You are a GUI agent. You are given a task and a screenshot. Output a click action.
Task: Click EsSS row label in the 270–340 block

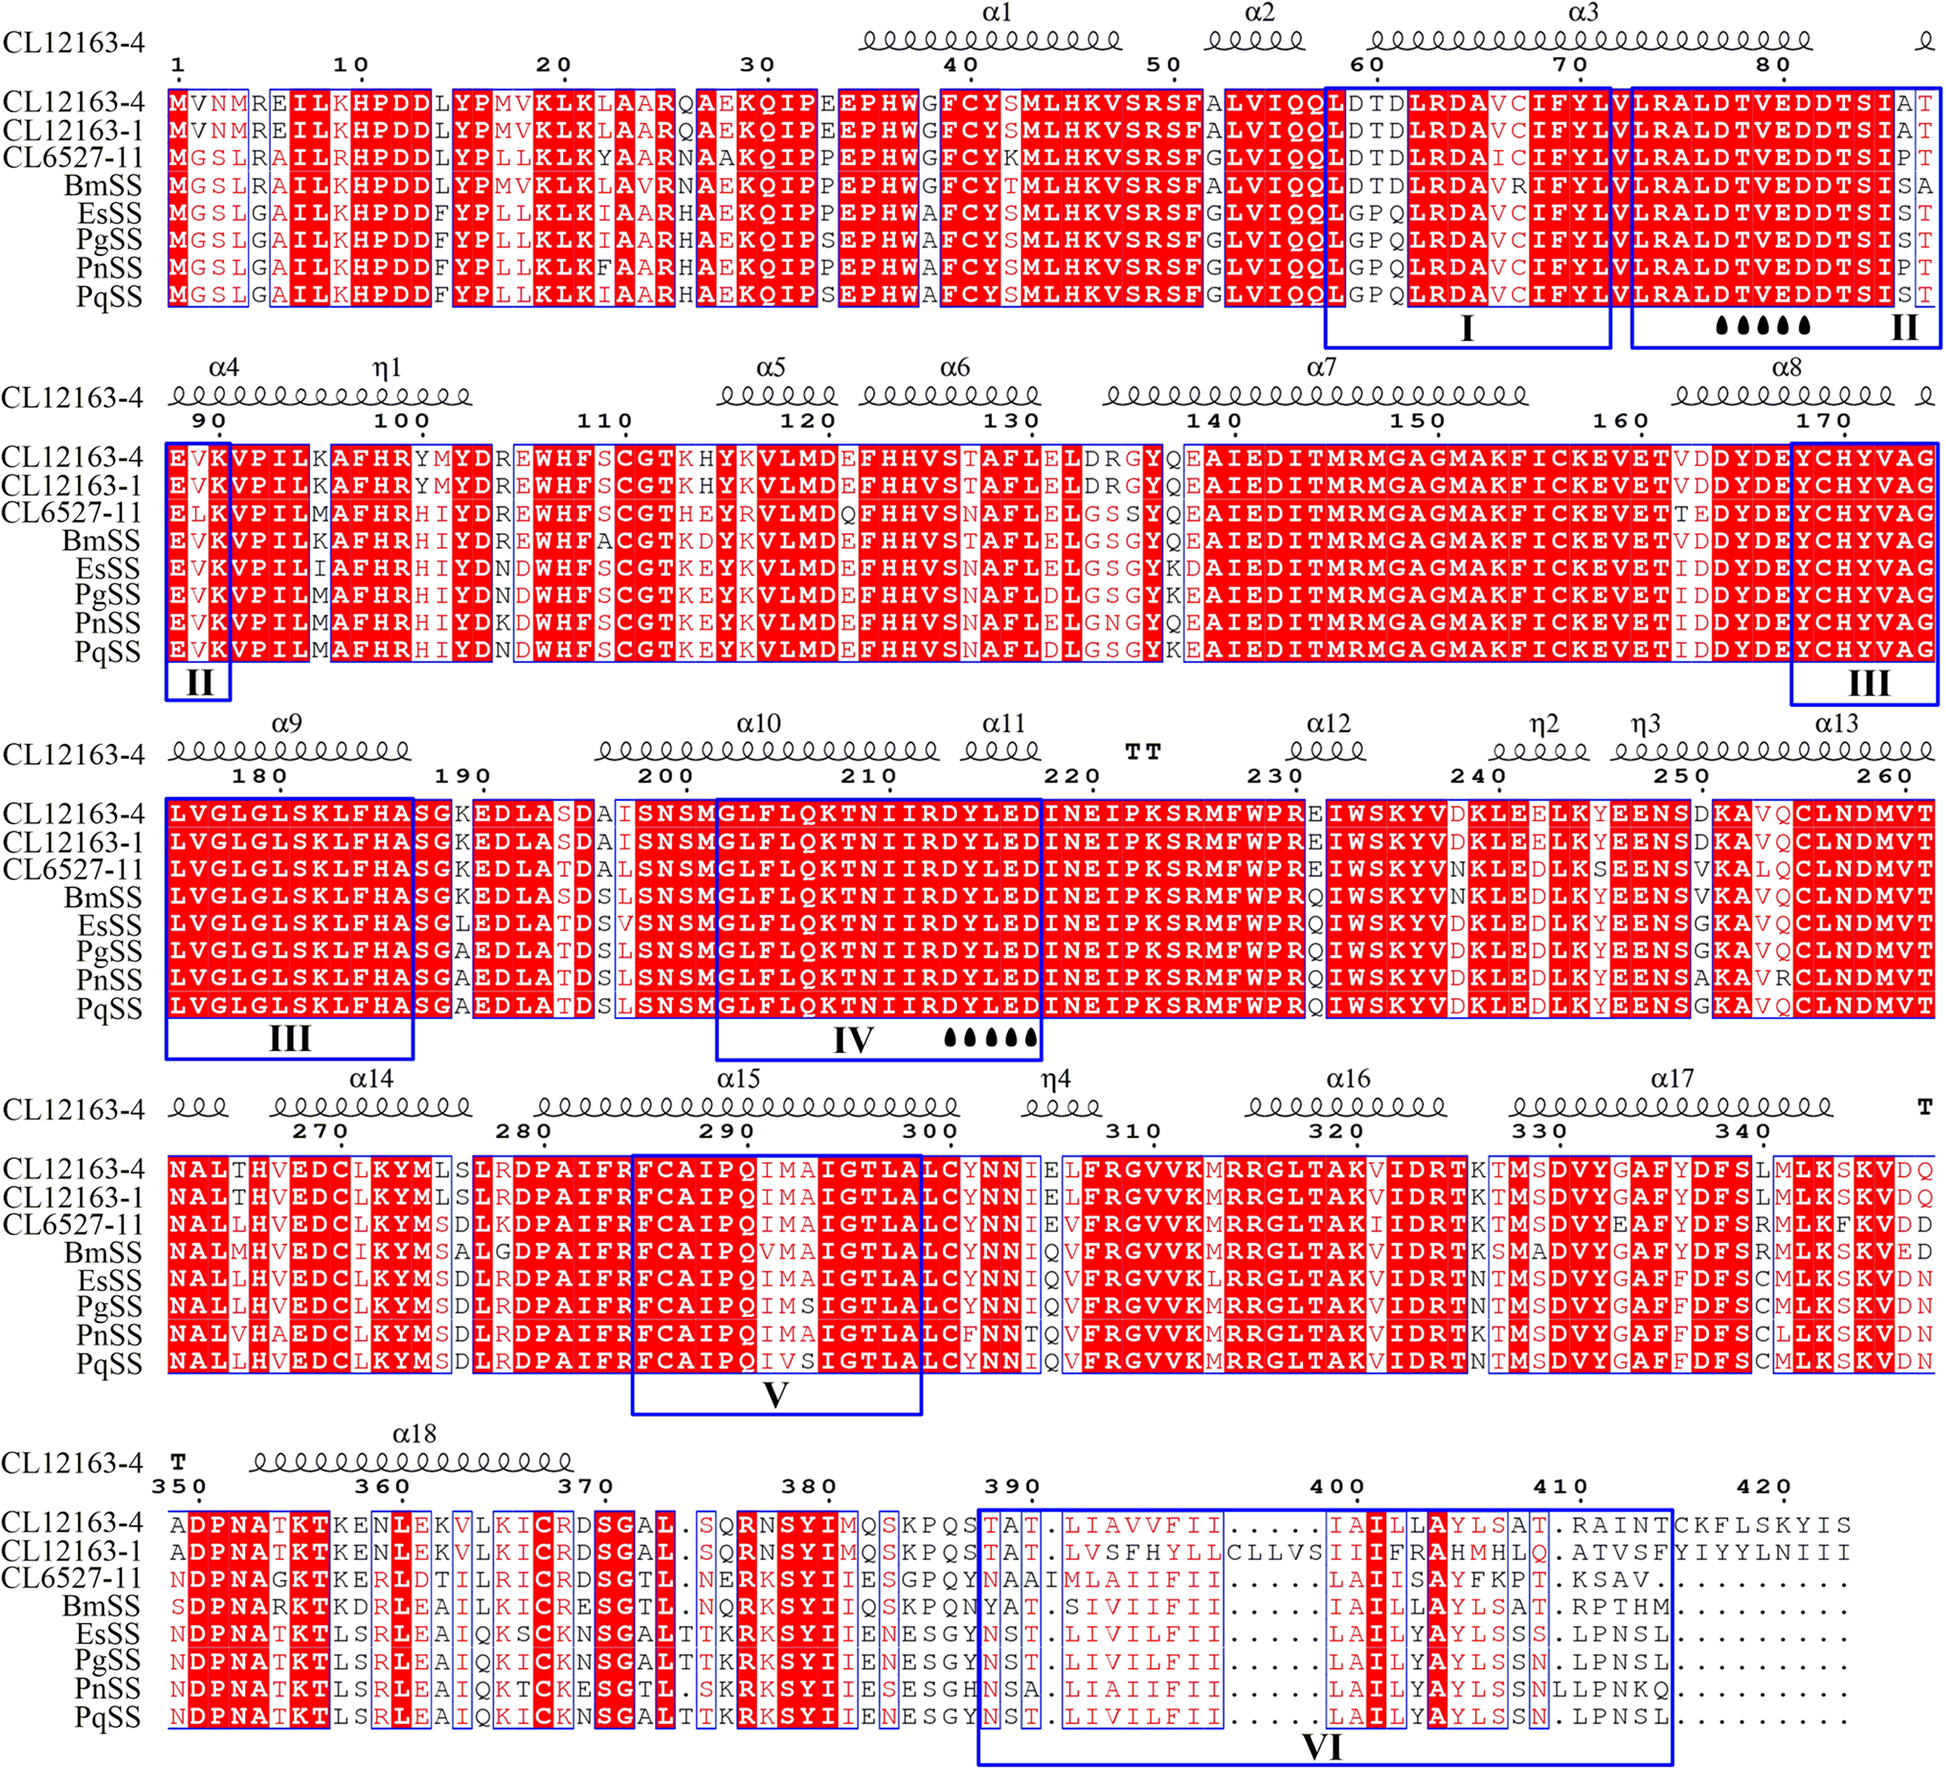109,1280
